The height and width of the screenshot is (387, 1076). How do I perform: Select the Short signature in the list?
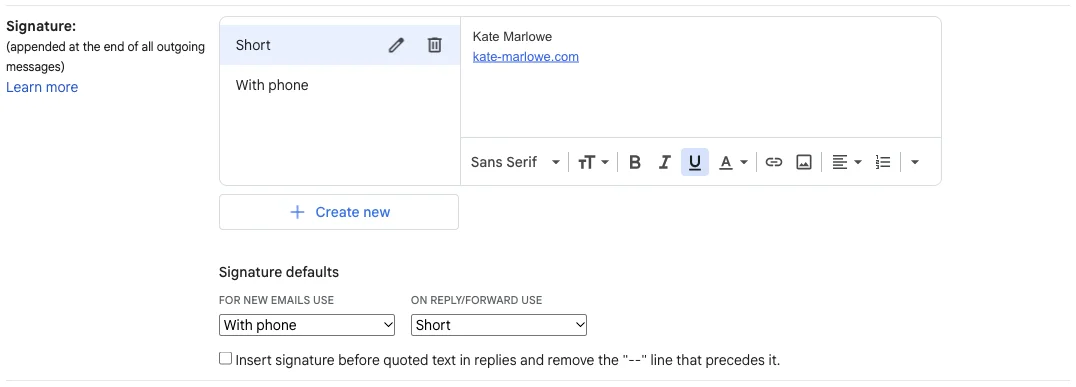[x=340, y=45]
